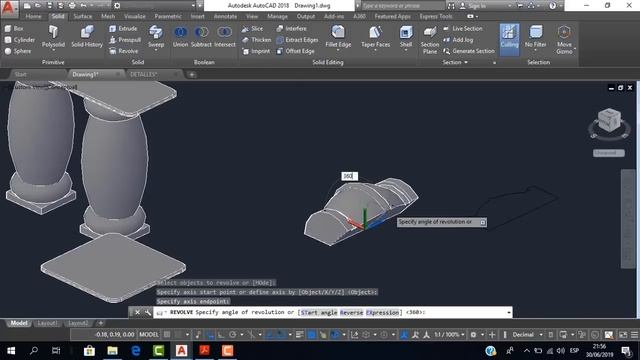
Task: Apply Union boolean operation
Action: pyautogui.click(x=180, y=37)
